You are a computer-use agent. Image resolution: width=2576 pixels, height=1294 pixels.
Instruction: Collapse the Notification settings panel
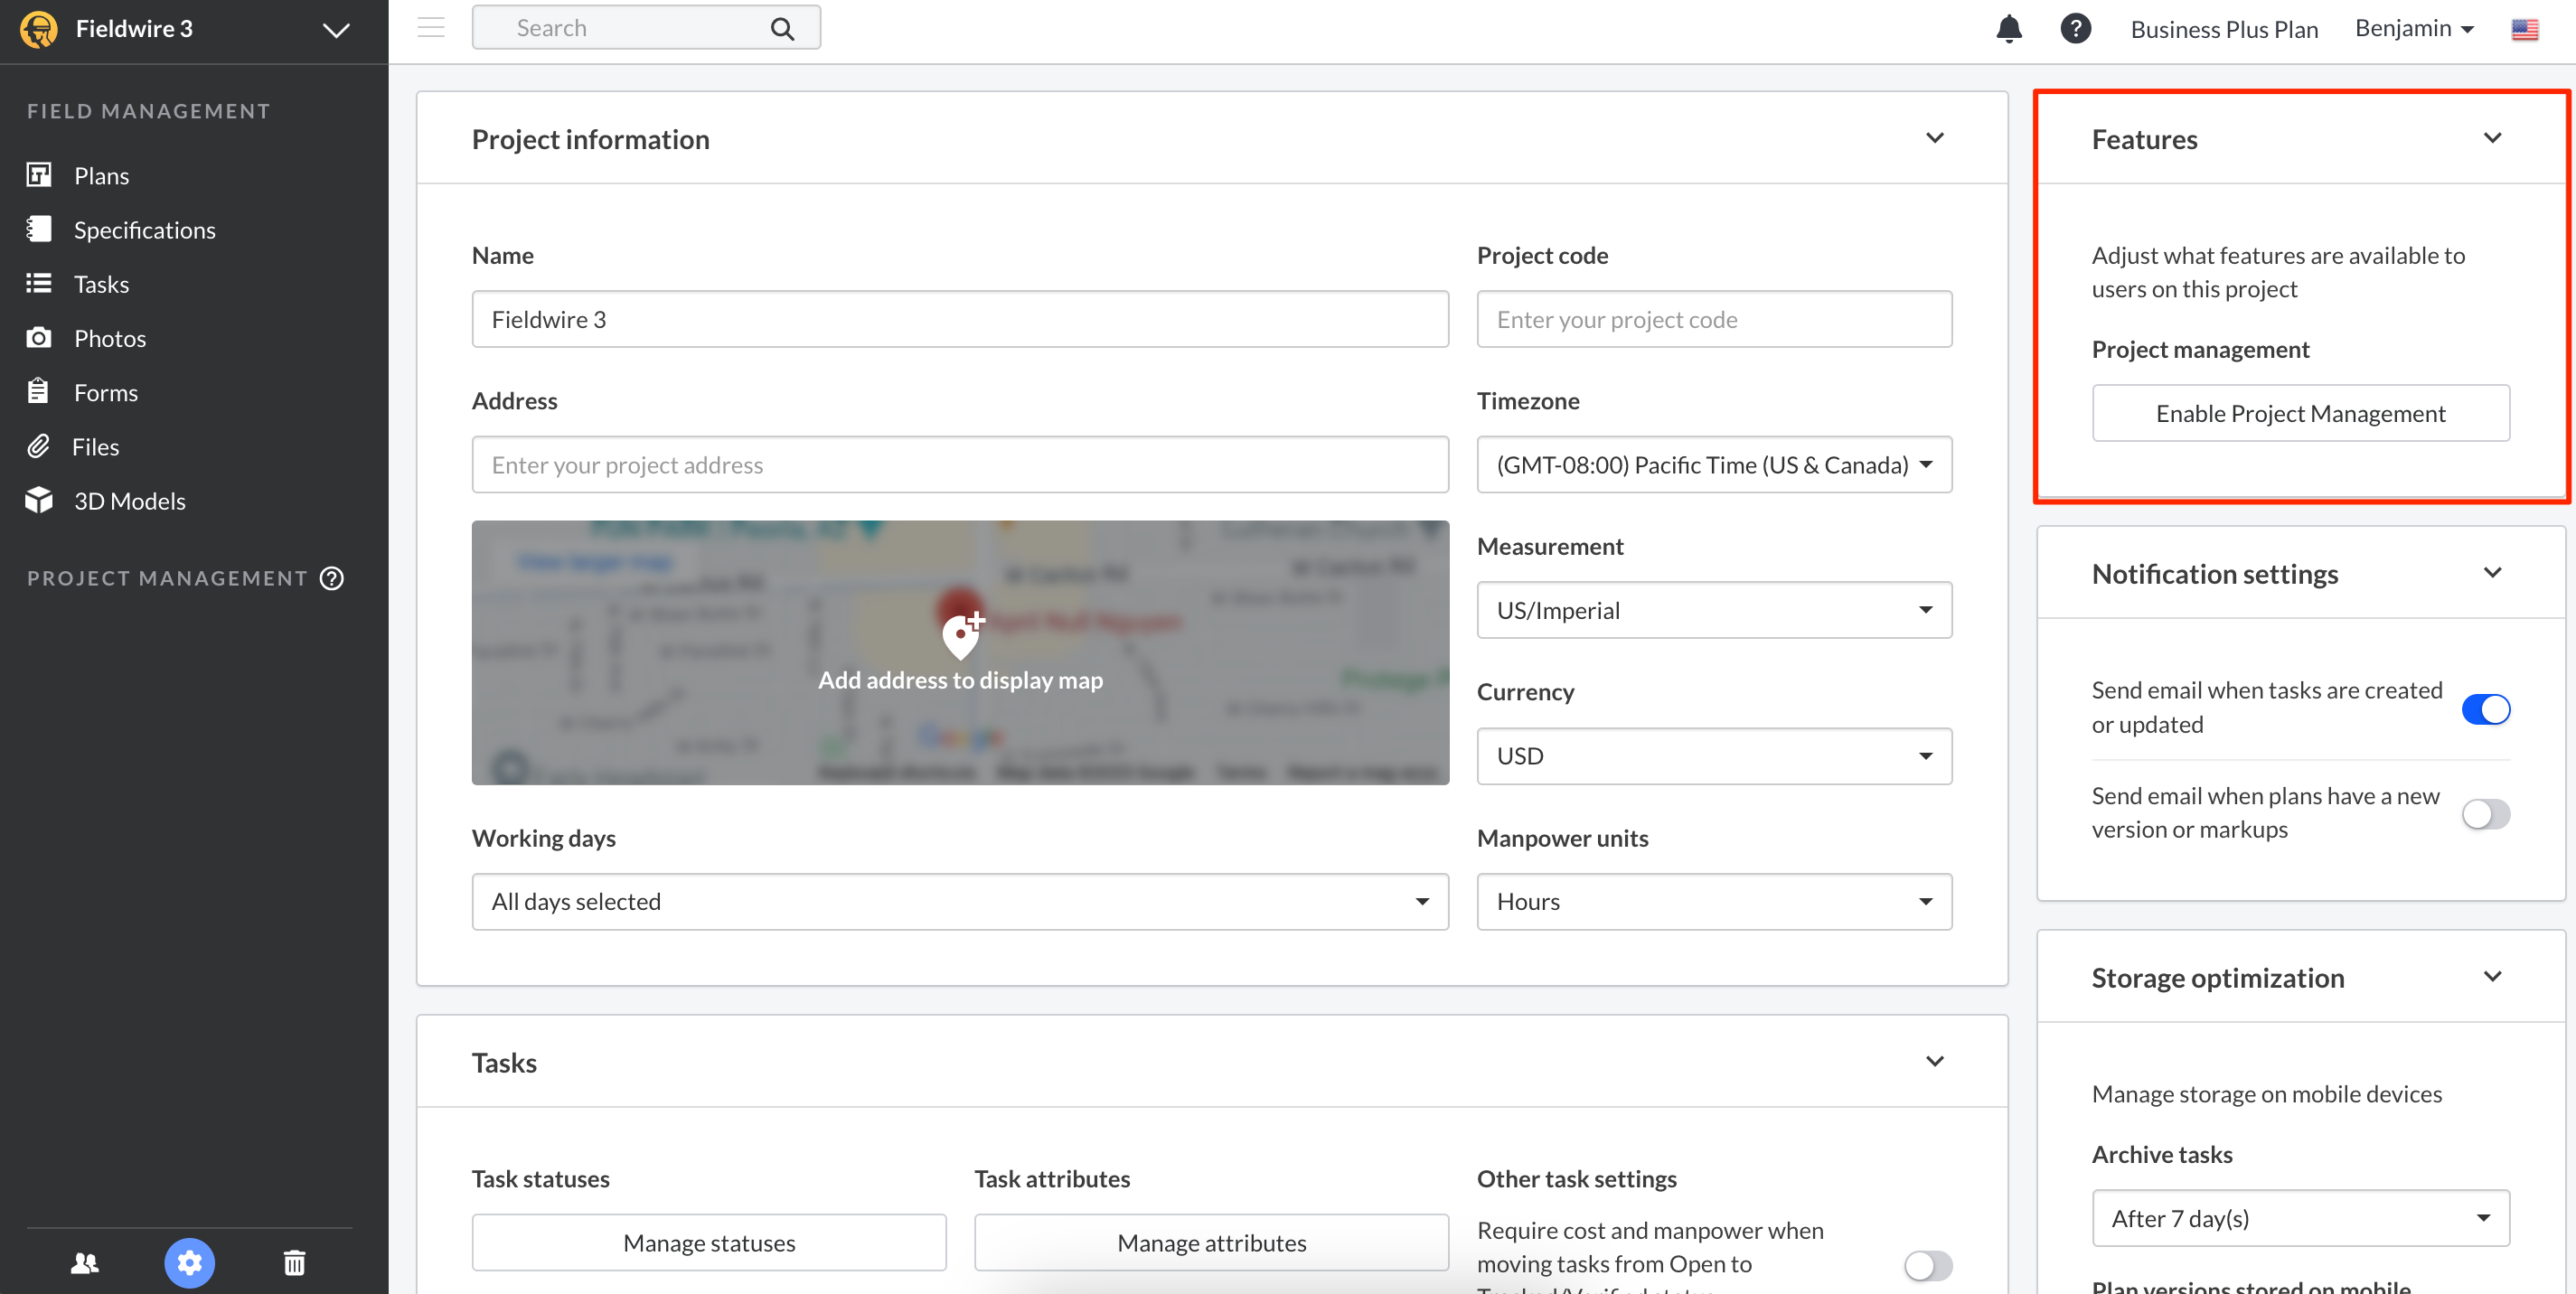tap(2493, 572)
